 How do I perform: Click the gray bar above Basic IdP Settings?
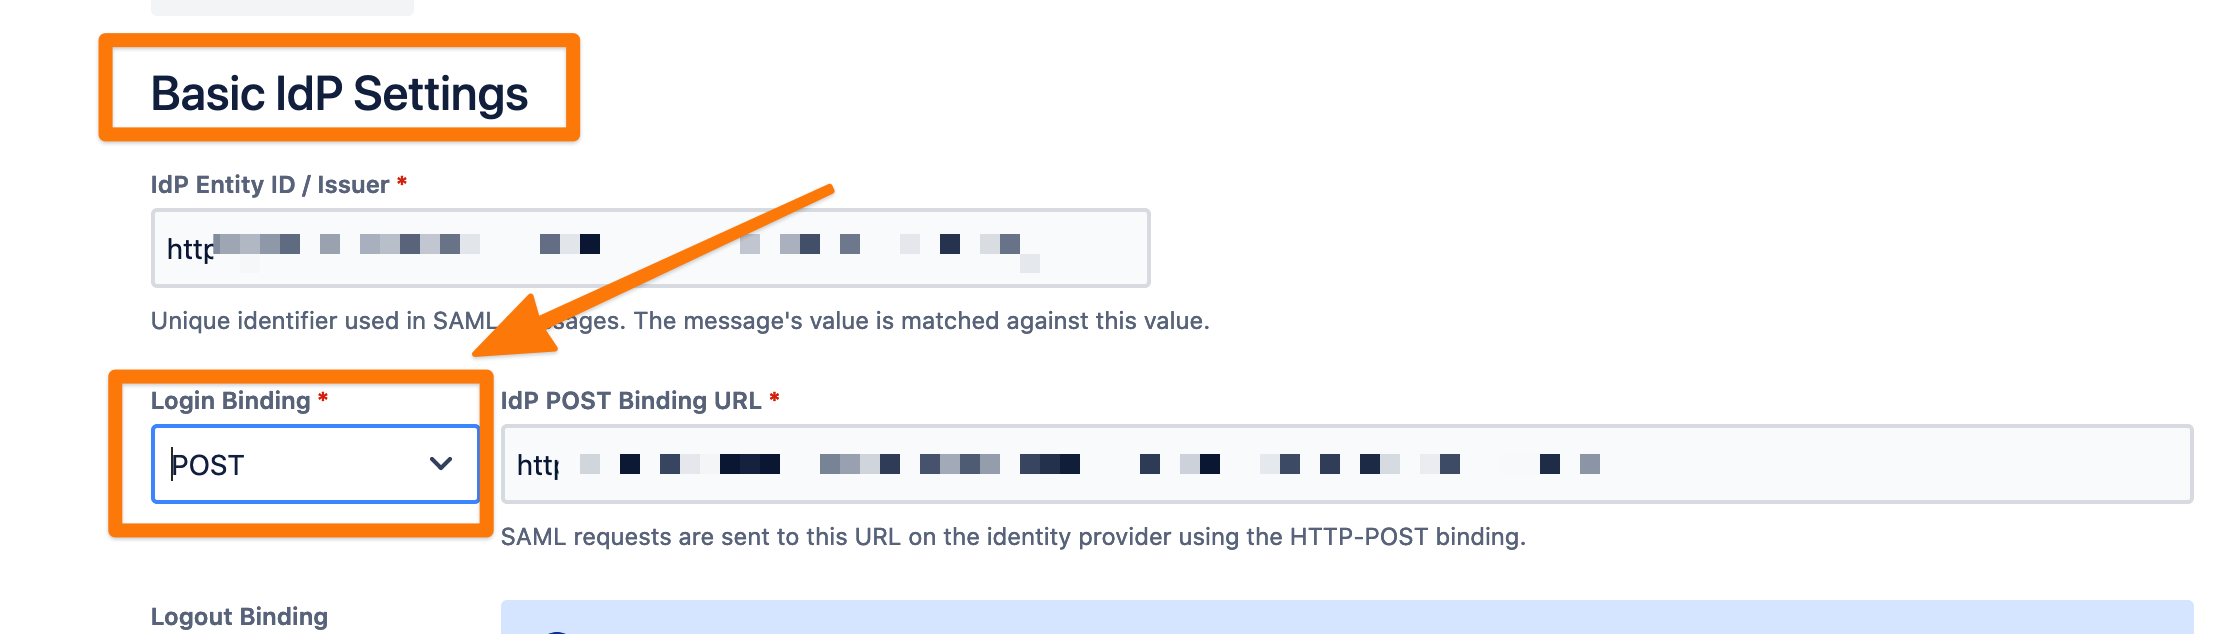pyautogui.click(x=283, y=8)
